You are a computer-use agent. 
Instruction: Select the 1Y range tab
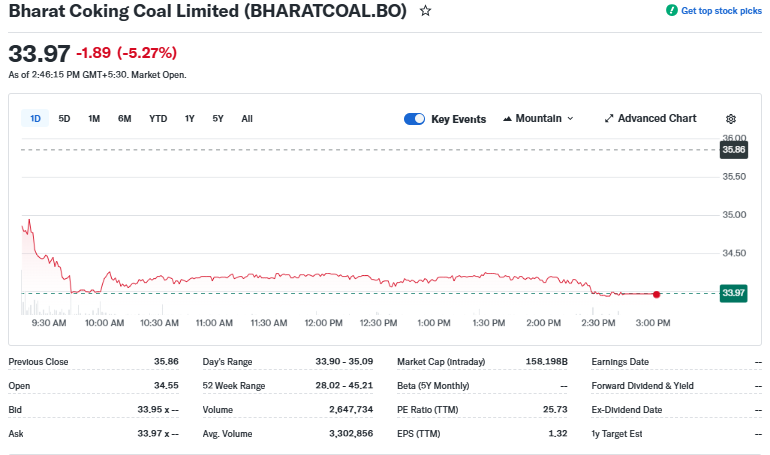190,118
